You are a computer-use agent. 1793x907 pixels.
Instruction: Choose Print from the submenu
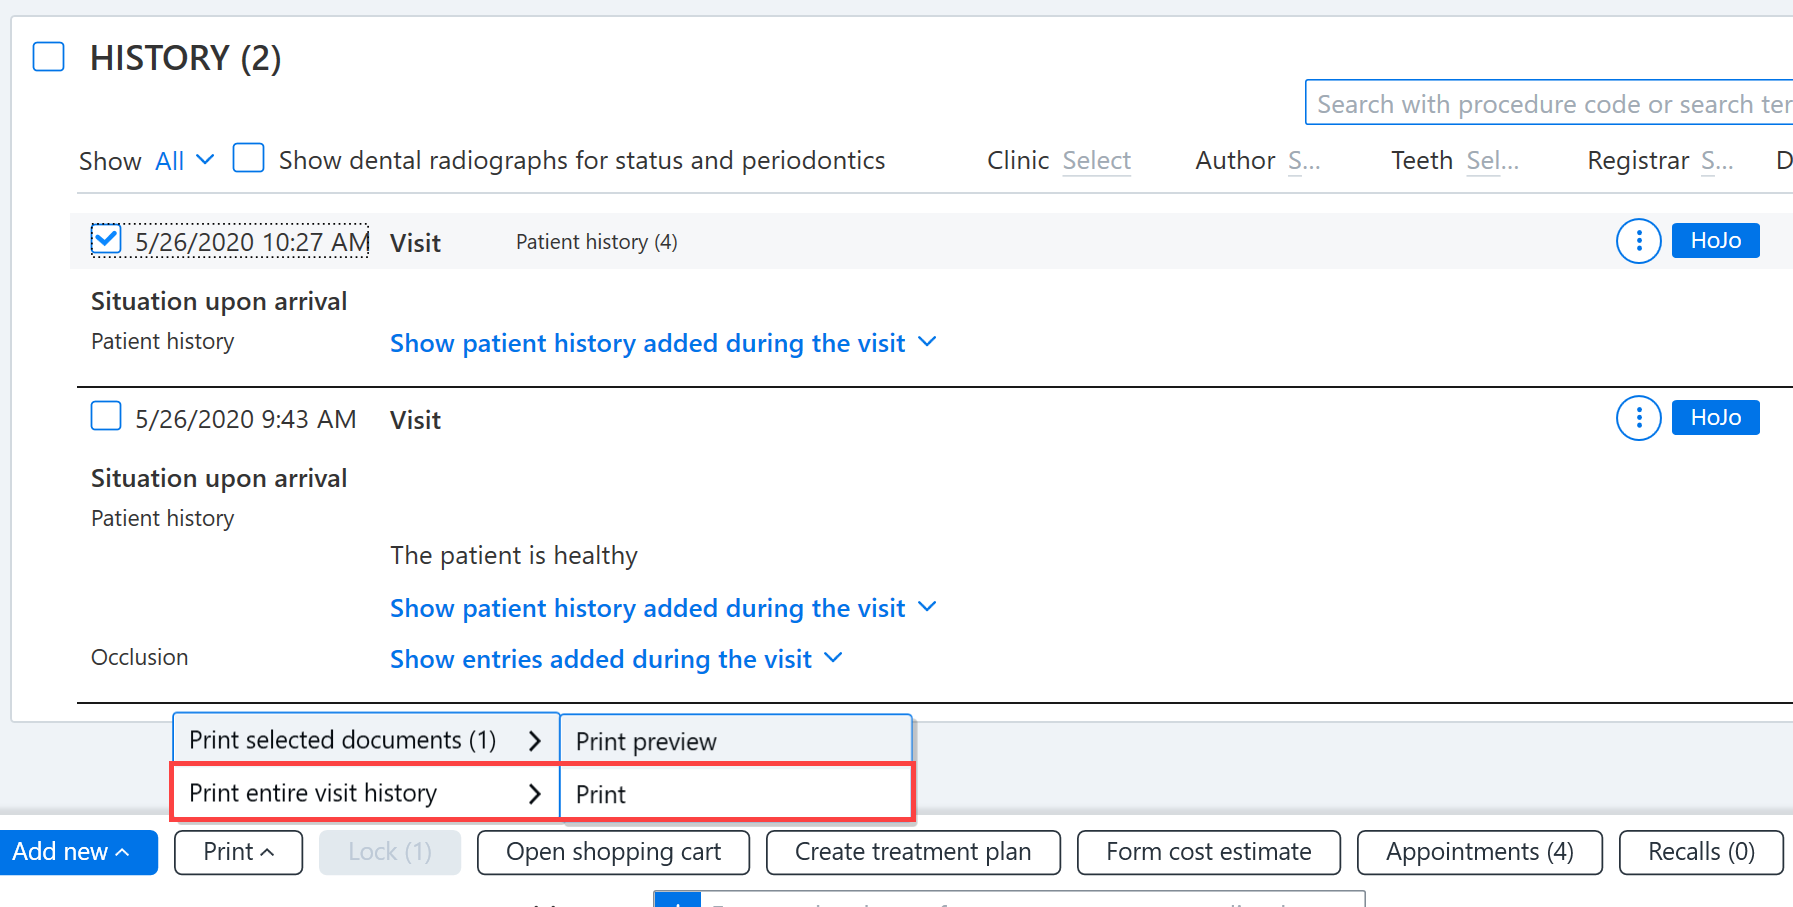[x=736, y=794]
